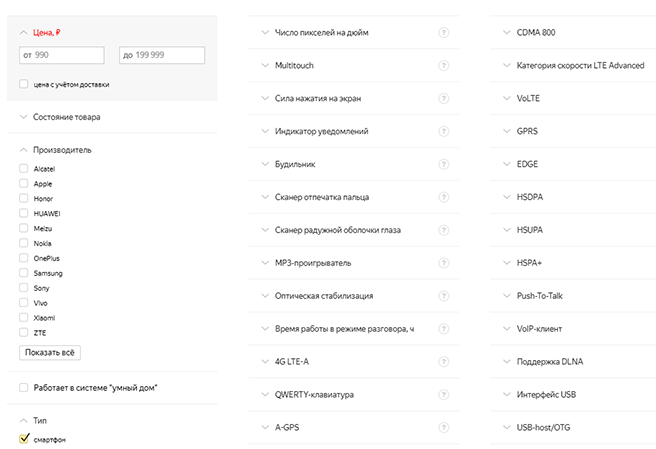Click question mark beside MP3-проигрыватель
Image resolution: width=656 pixels, height=449 pixels.
pos(443,263)
